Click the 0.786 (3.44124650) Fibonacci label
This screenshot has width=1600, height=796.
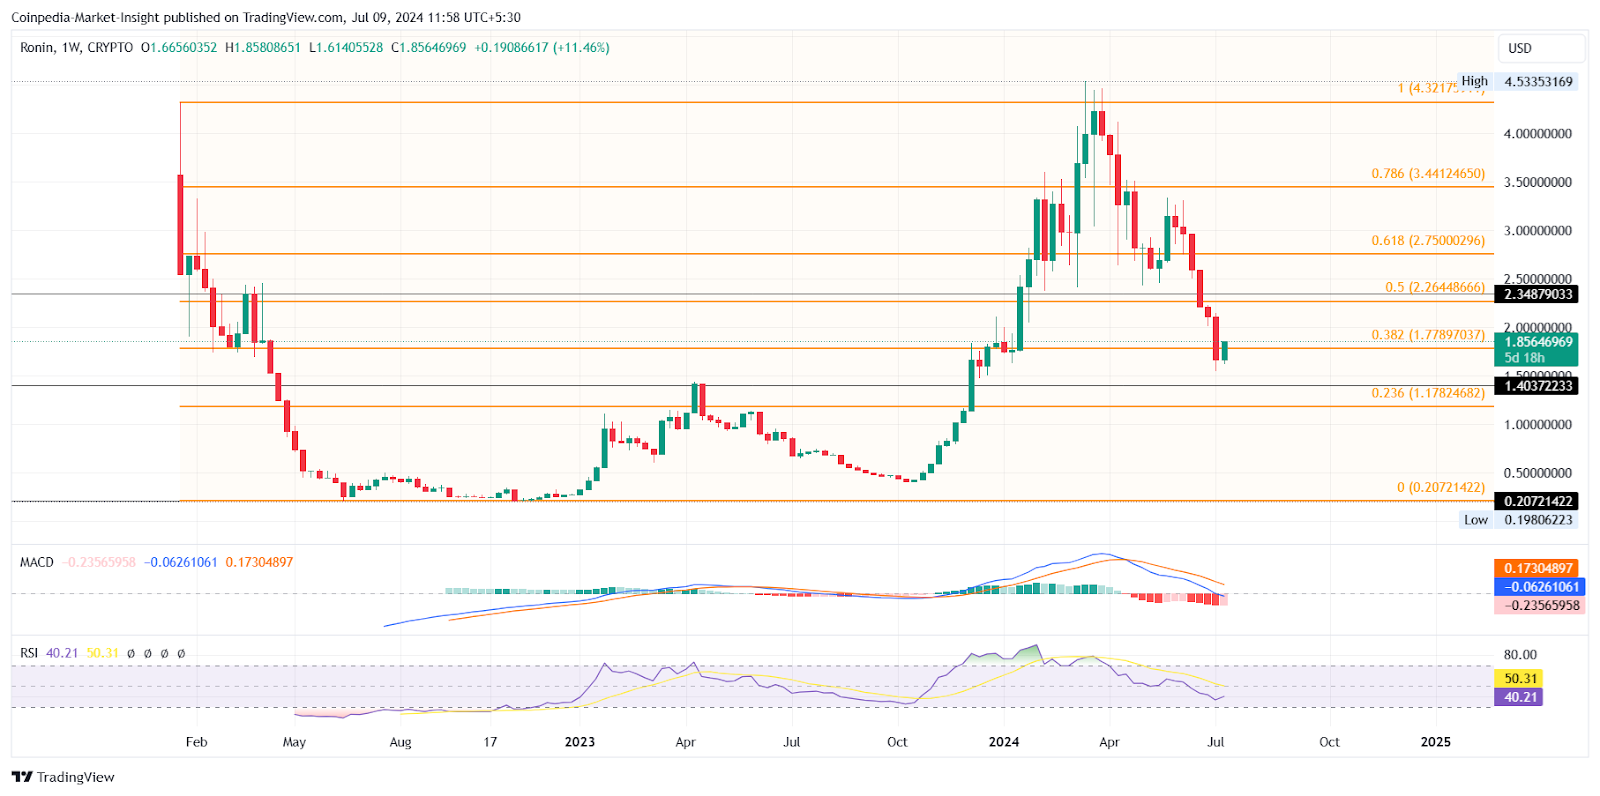click(1428, 173)
